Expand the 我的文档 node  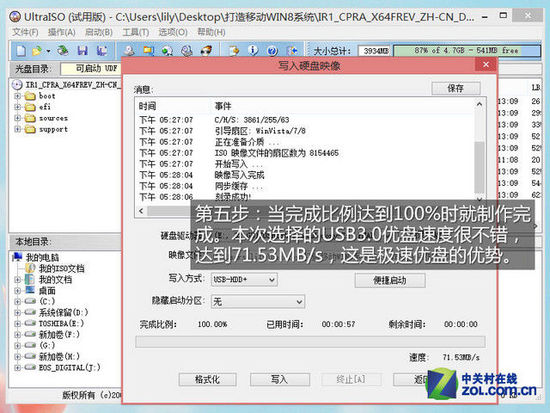click(x=17, y=280)
